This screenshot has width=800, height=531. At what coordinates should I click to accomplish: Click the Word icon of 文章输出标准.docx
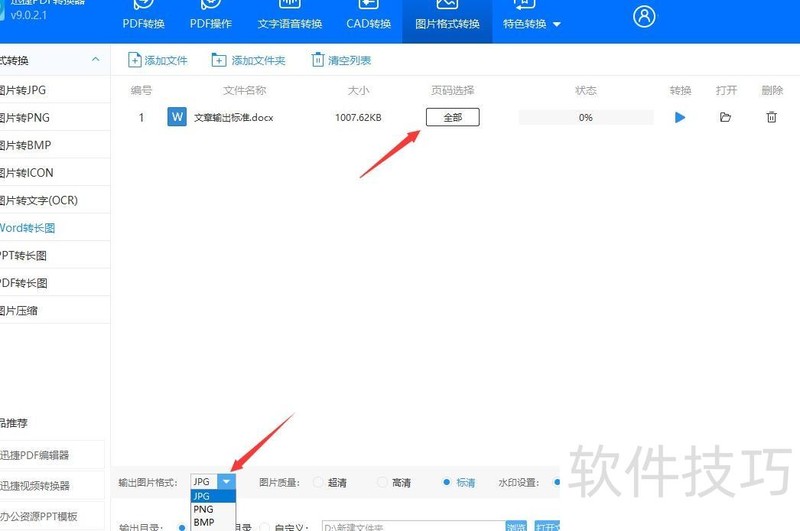tap(177, 117)
